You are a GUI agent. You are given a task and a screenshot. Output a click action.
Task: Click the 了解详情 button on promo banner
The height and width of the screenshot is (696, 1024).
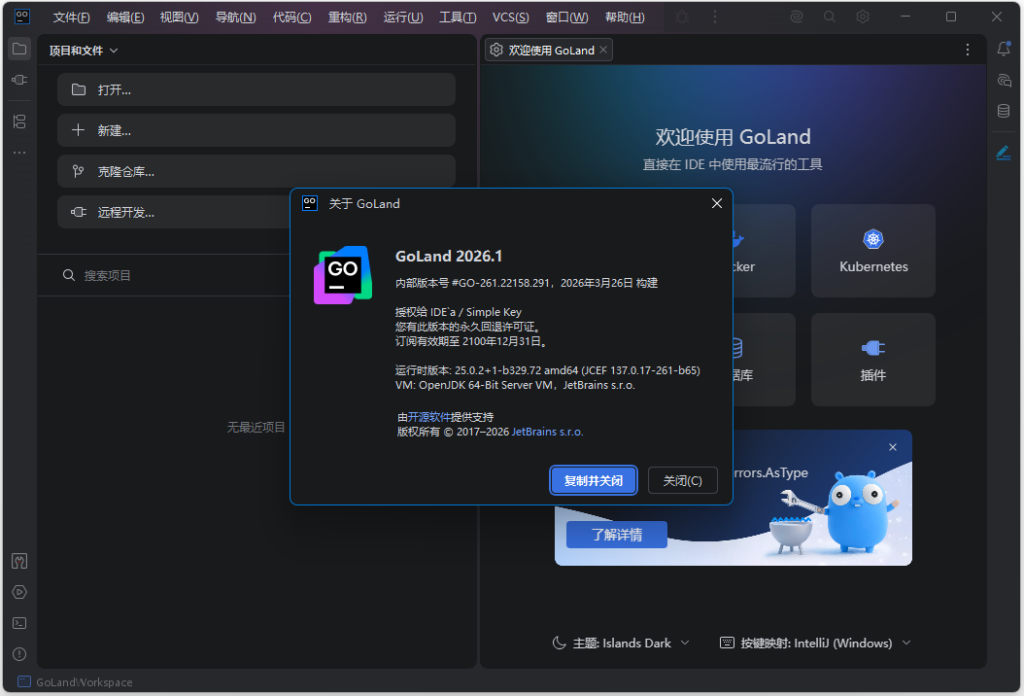(617, 534)
